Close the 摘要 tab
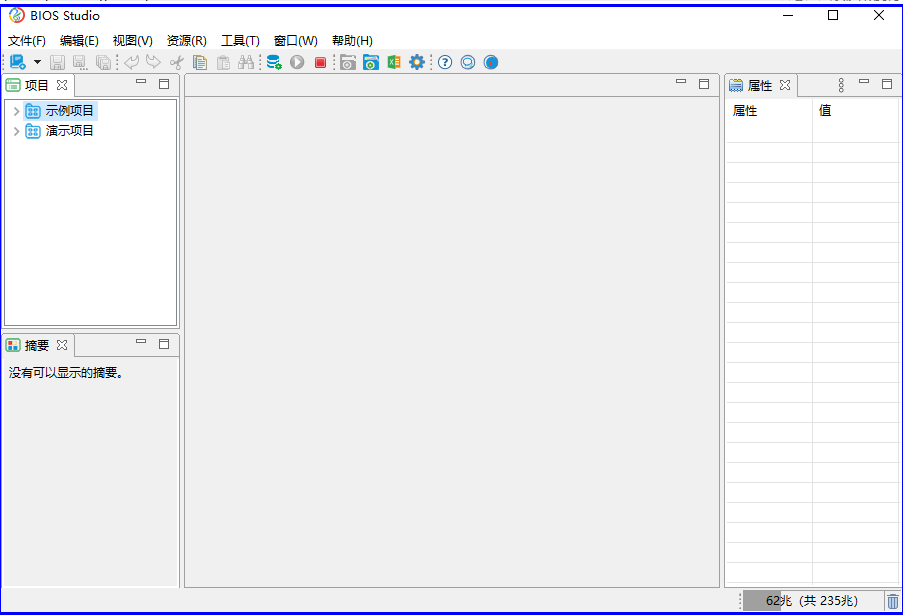Viewport: 903px width, 615px height. [62, 345]
